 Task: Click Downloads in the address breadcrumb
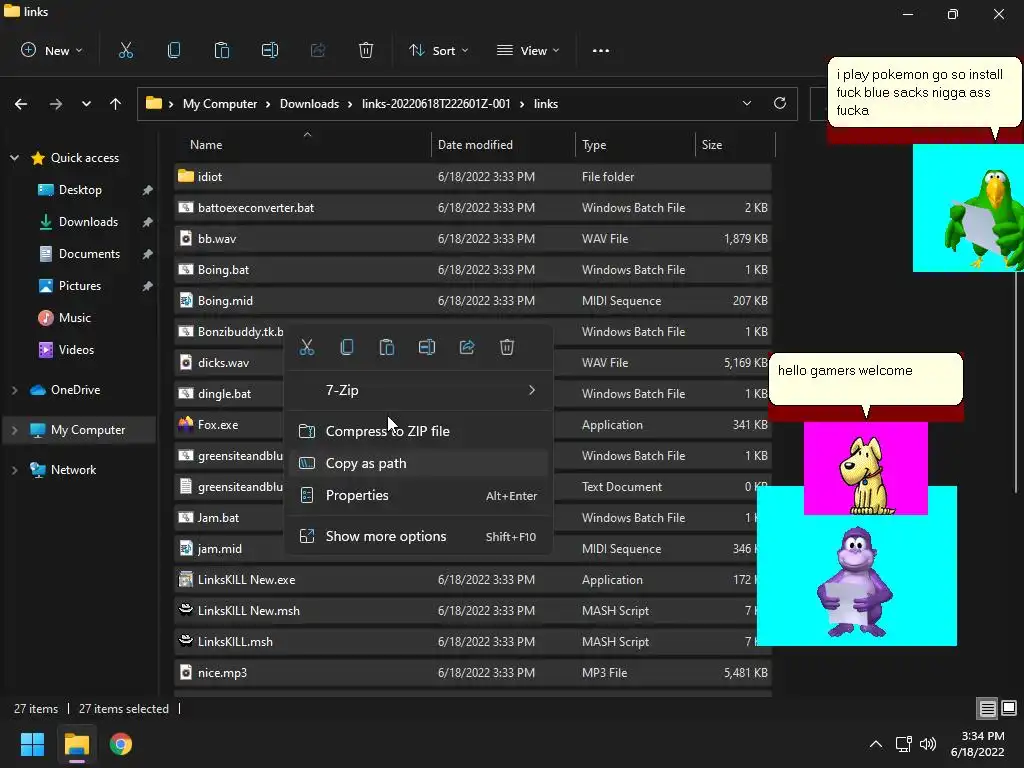coord(310,104)
